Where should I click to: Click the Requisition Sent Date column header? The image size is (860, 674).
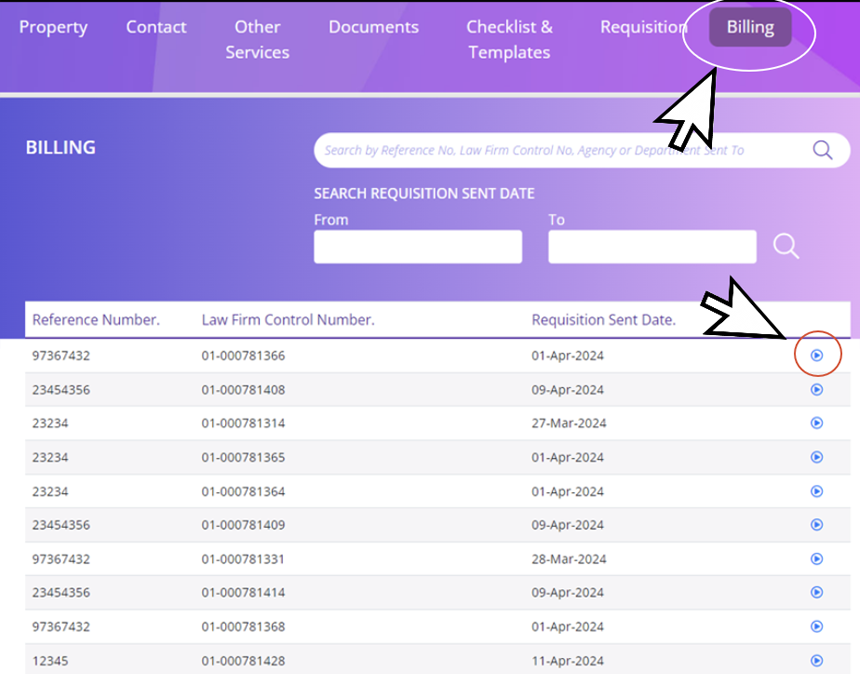pos(603,320)
